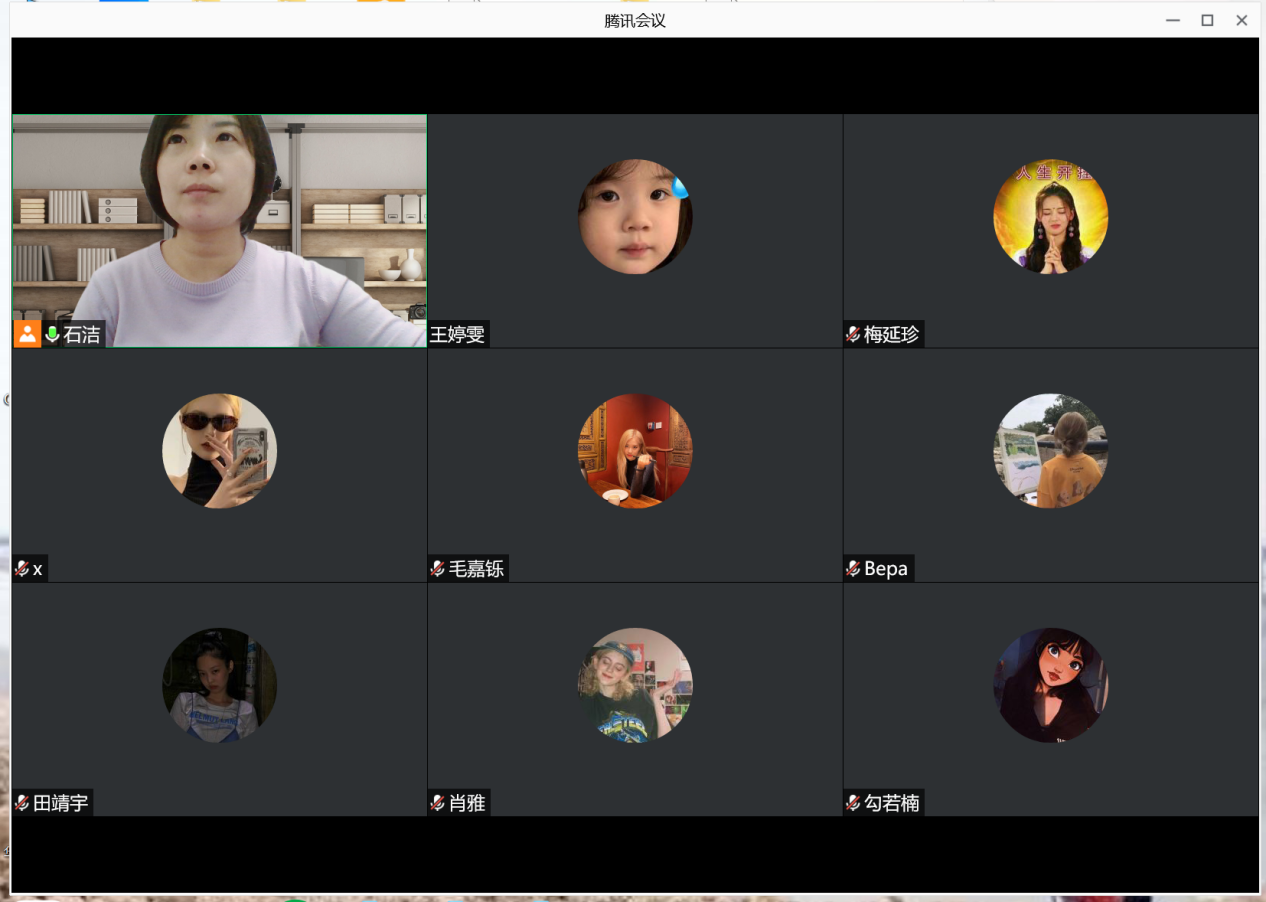Click 王婷雯's child face avatar
This screenshot has height=902, width=1266.
pos(635,217)
